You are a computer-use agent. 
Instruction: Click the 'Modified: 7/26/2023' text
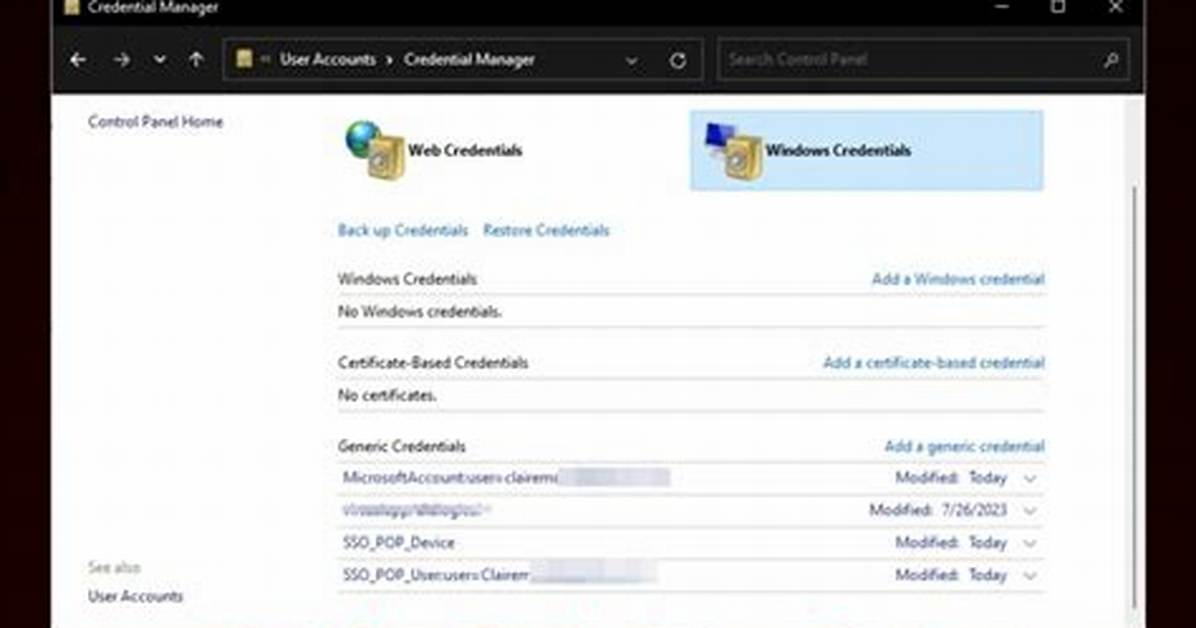tap(938, 510)
